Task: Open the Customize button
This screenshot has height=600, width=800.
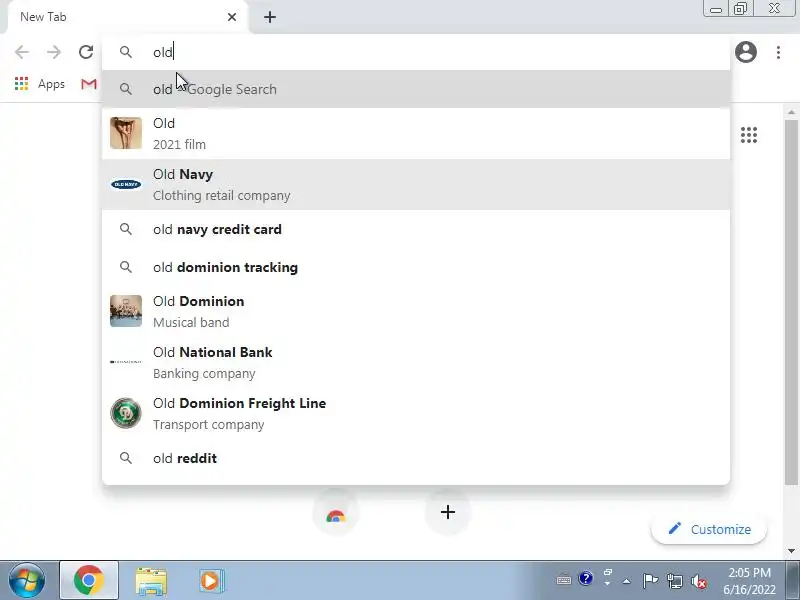Action: (709, 529)
